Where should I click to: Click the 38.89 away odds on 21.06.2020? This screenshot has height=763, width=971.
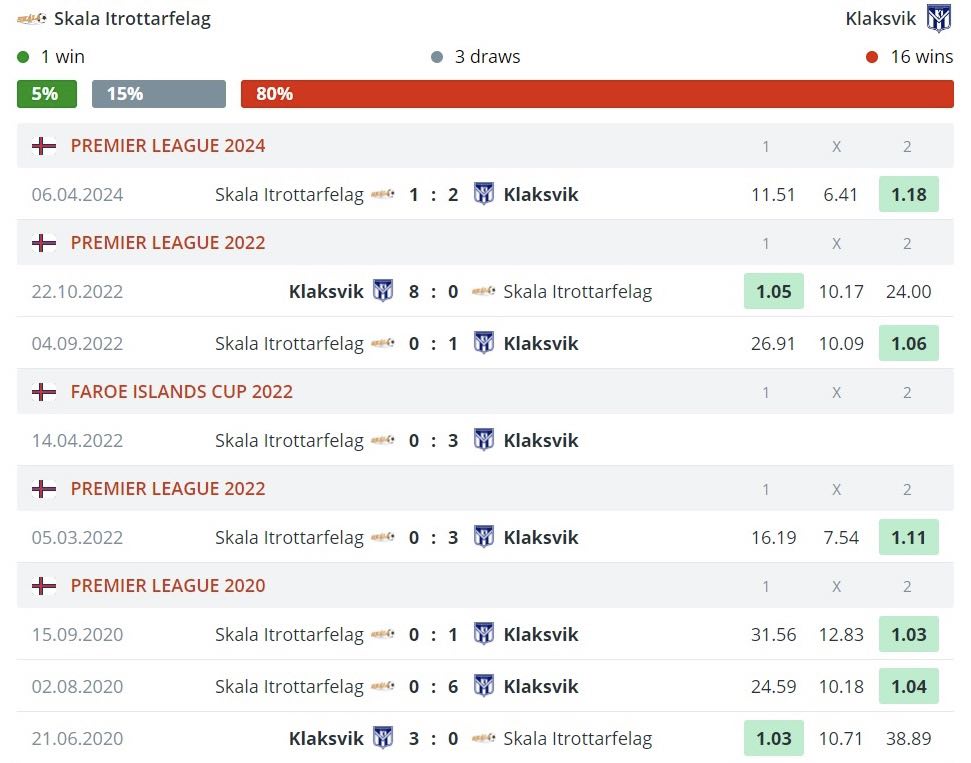pyautogui.click(x=908, y=739)
